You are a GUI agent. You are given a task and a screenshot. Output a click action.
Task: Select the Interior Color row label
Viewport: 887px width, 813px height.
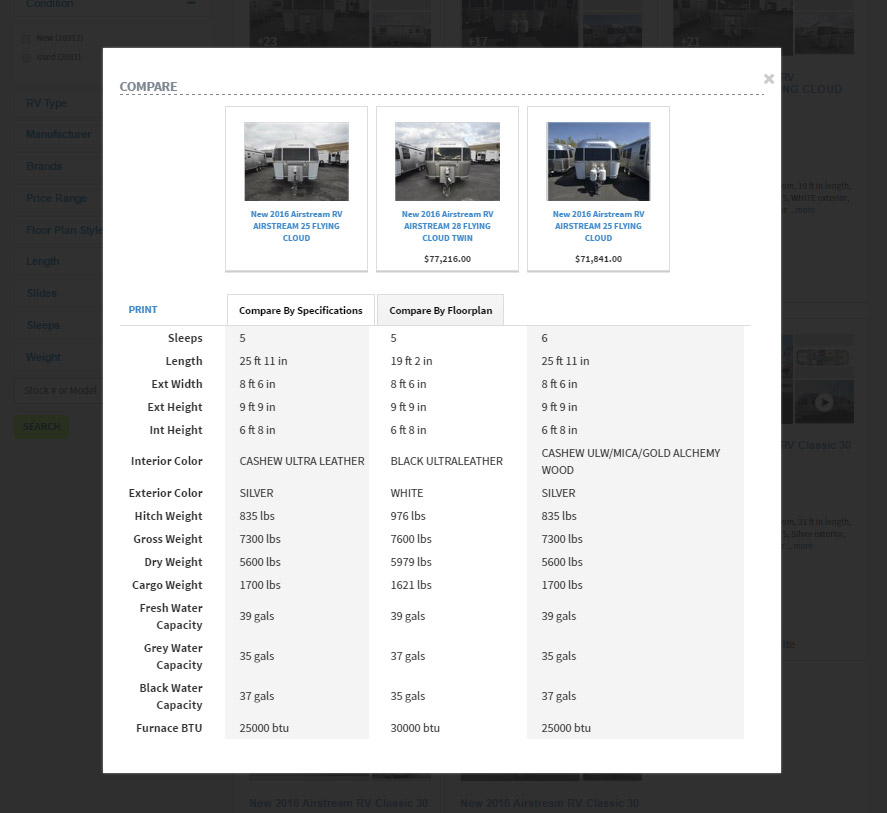[166, 461]
